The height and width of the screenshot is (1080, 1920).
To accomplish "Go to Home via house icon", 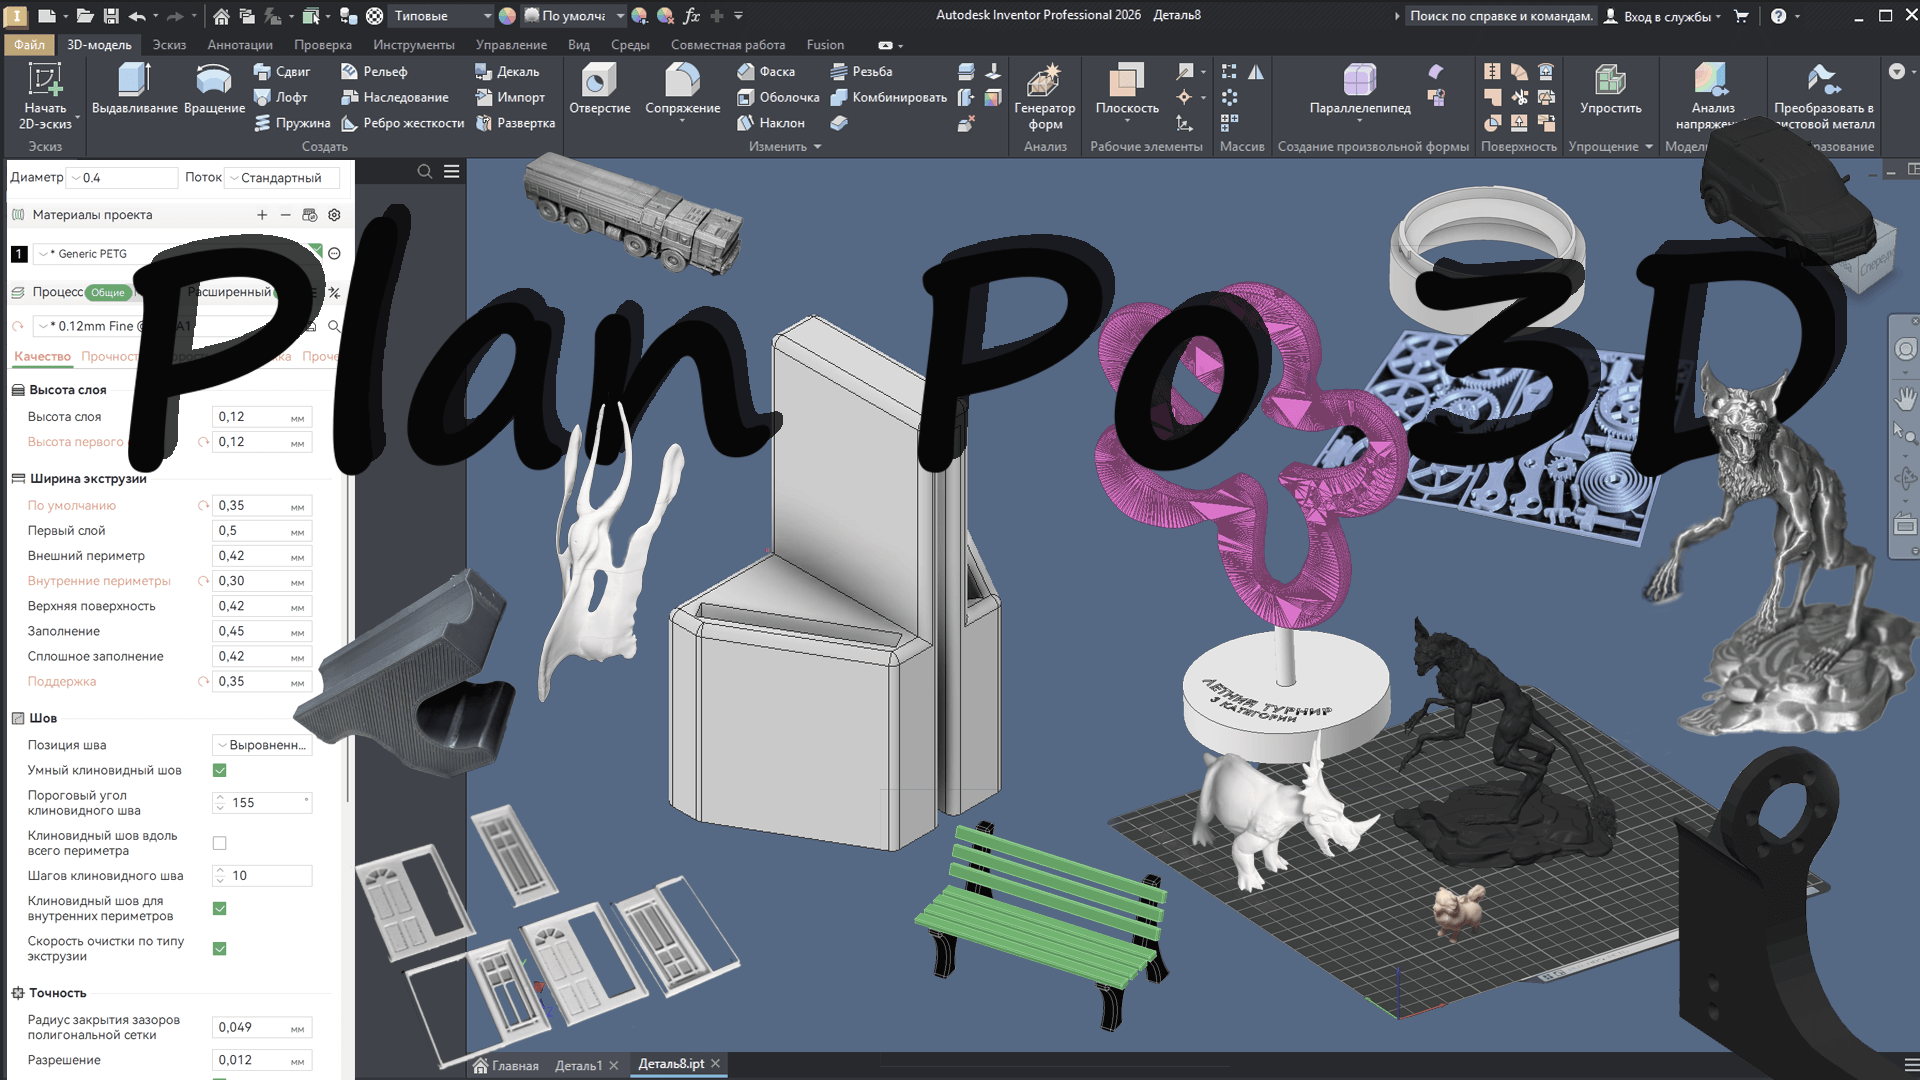I will coord(222,16).
